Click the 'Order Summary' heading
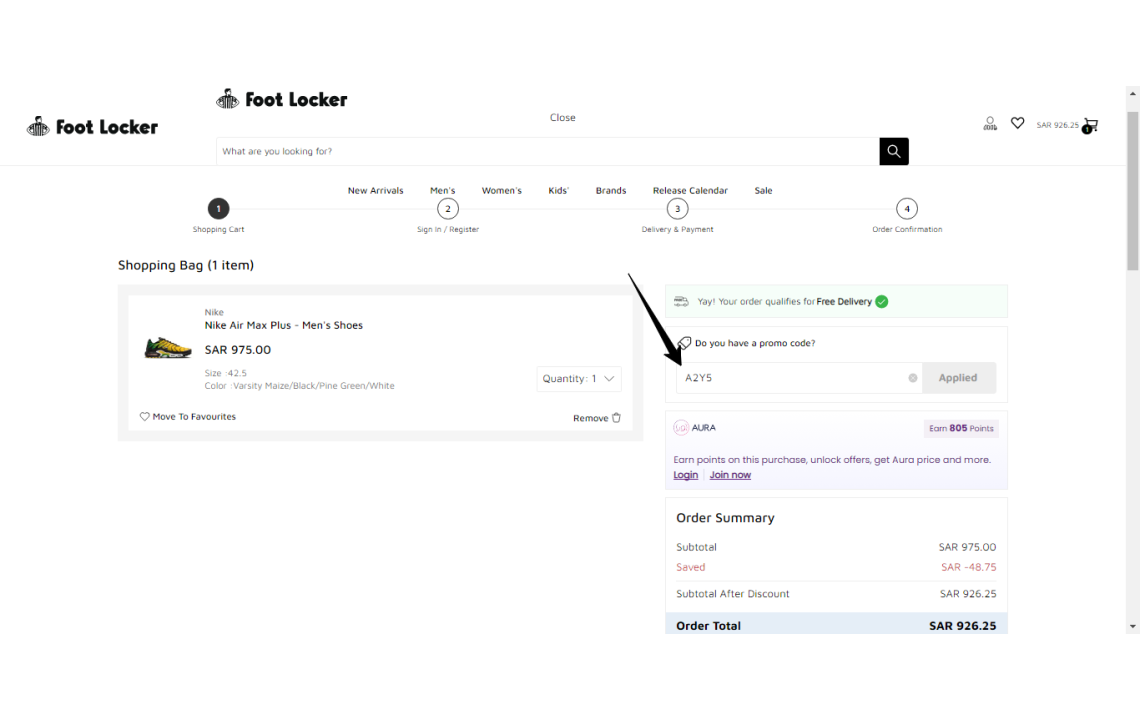Screen dimensions: 1140x720 point(725,518)
